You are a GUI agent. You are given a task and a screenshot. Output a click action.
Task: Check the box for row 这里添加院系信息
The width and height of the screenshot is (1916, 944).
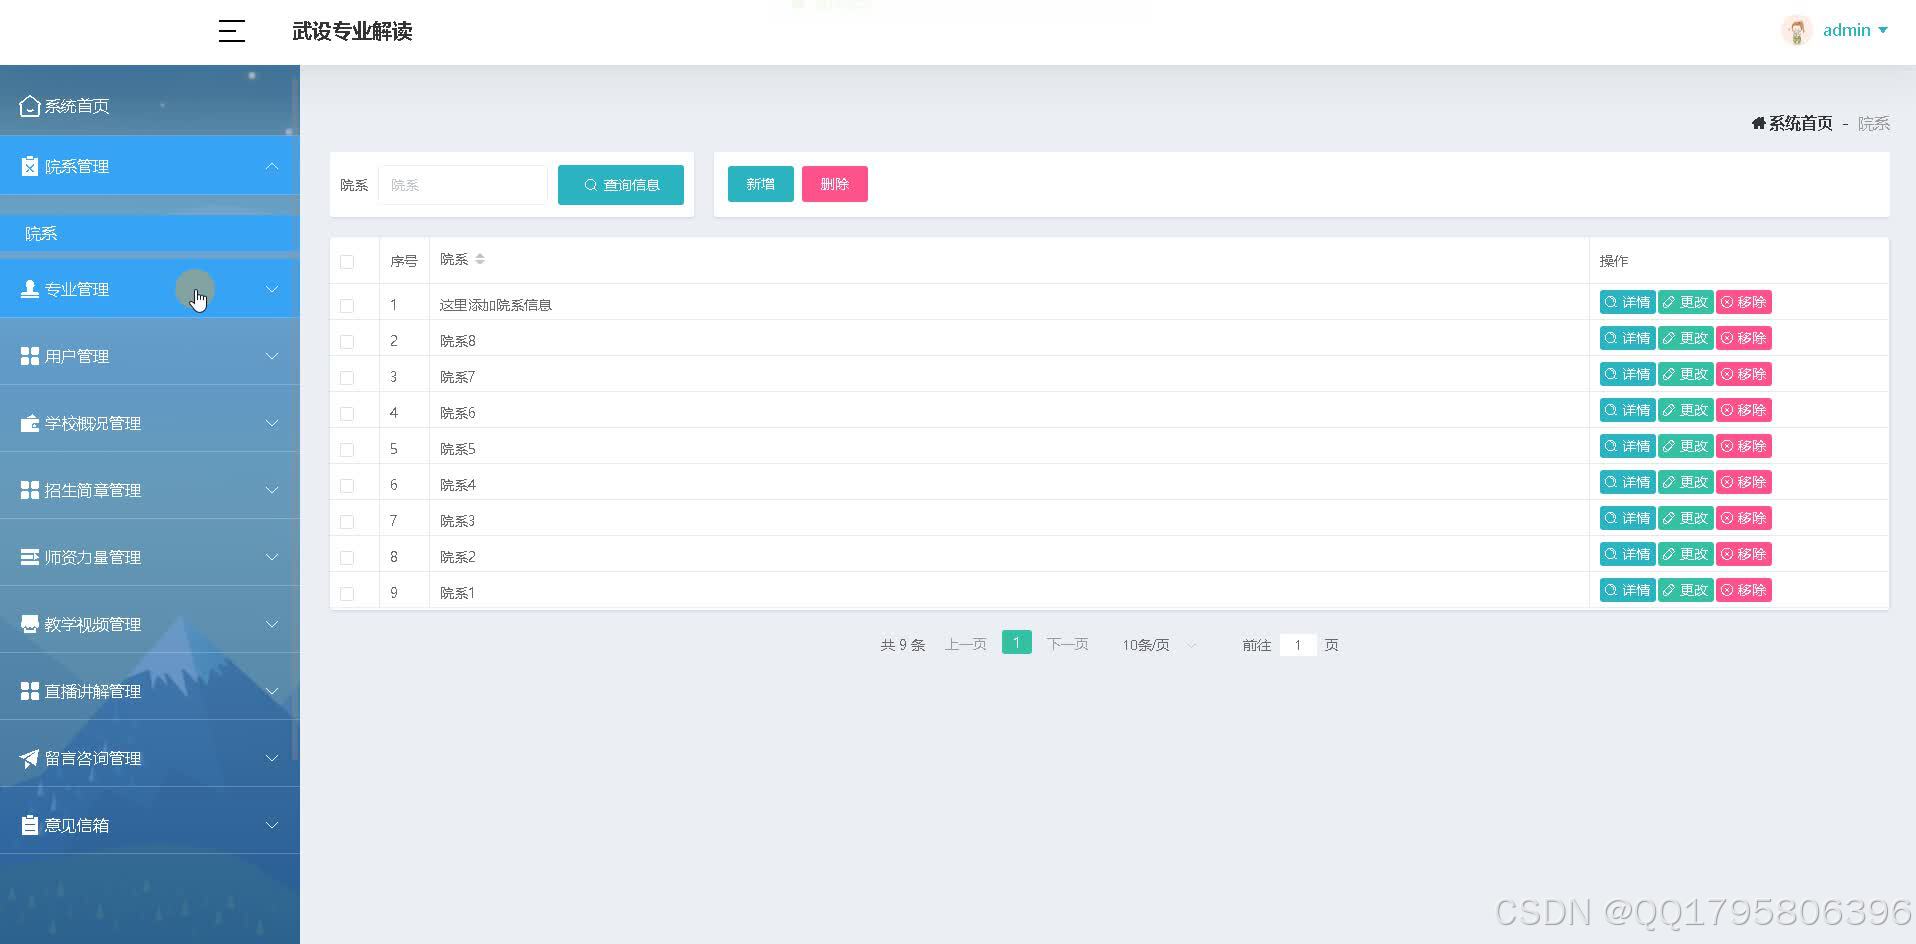coord(347,305)
